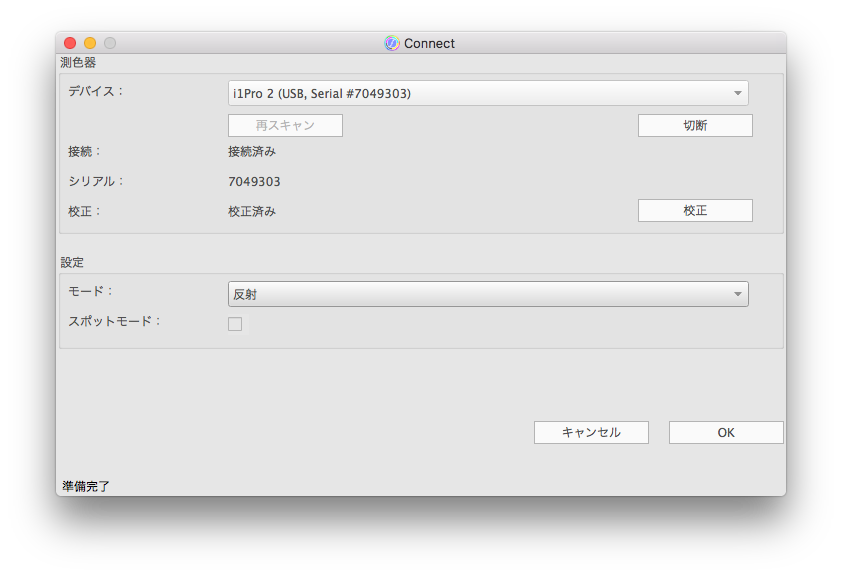Click the 再スキャン button
Image resolution: width=842 pixels, height=576 pixels.
tap(285, 126)
